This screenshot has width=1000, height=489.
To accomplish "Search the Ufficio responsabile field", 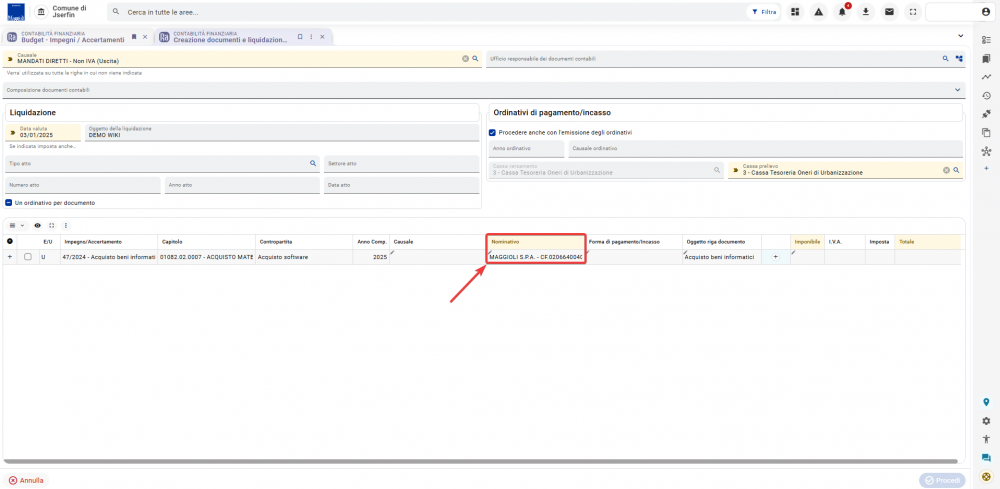I will coord(946,59).
